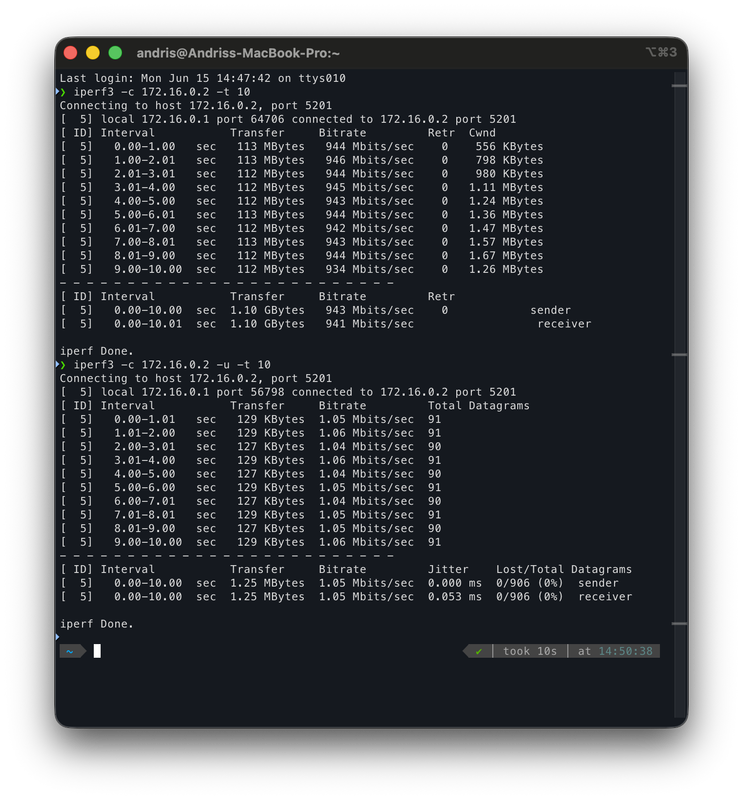Click the '980 KBytes' Cwnd value
The image size is (743, 800).
[x=509, y=173]
